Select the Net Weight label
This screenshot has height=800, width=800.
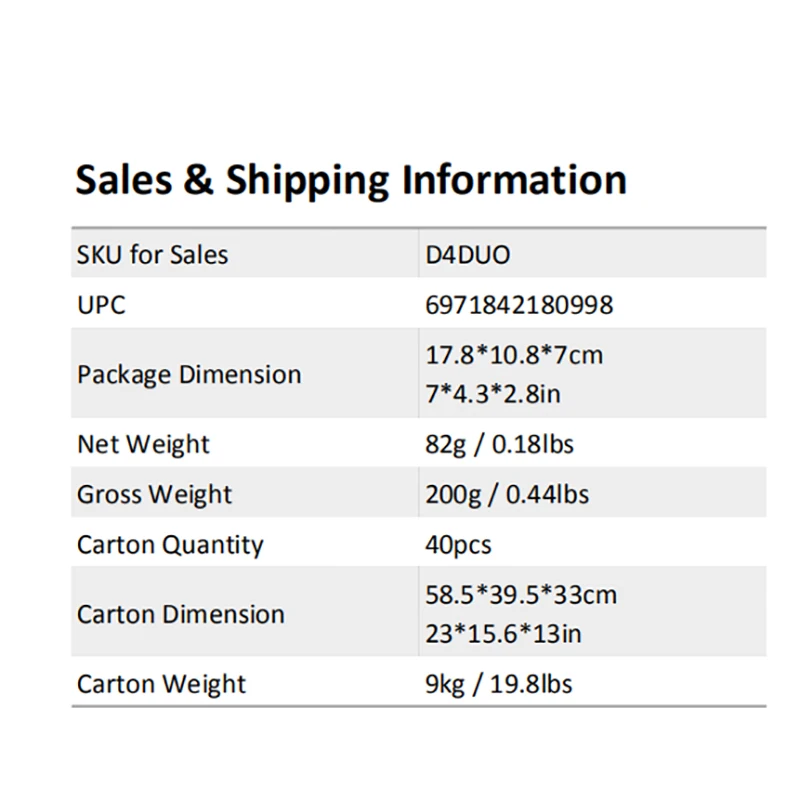143,444
